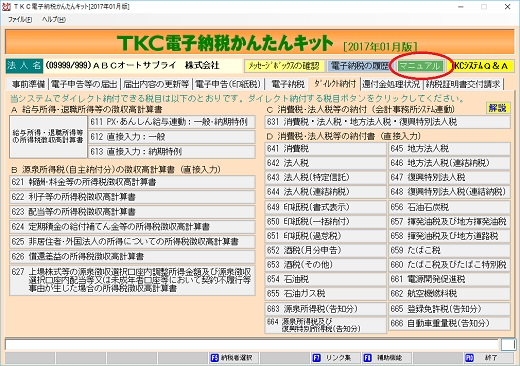Select 666 自動車重量税(告知分) button
520x366 pixels.
449,323
